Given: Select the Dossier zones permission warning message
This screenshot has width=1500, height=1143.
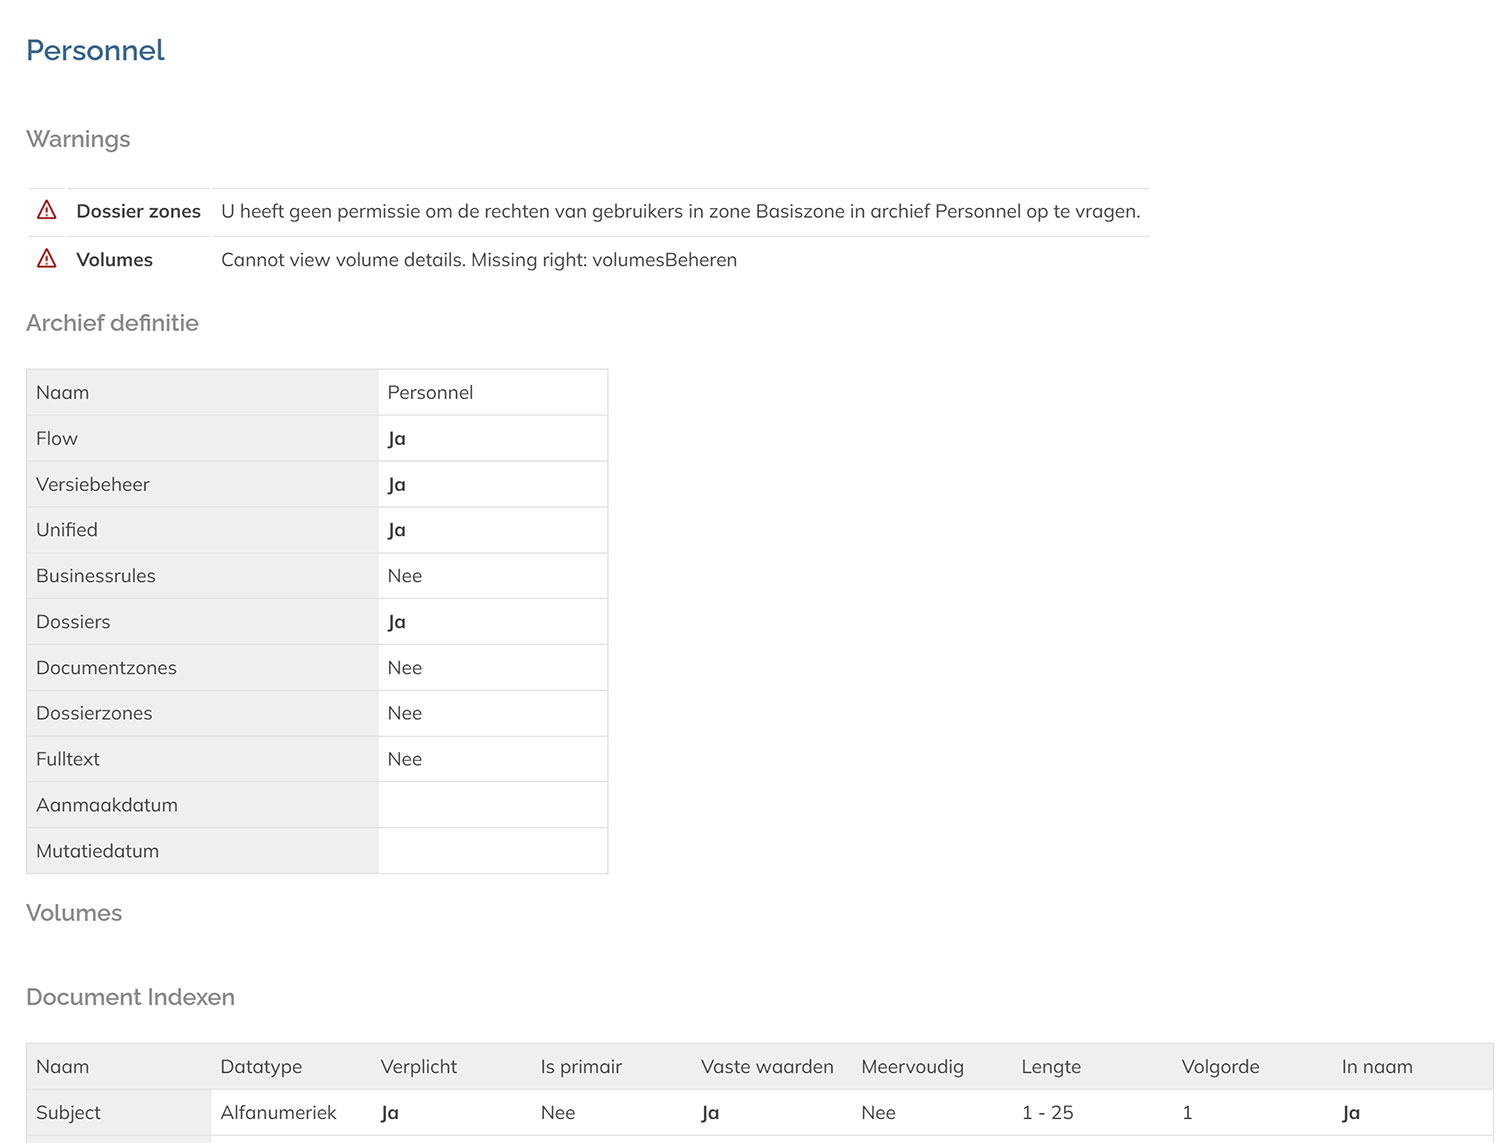Looking at the screenshot, I should pos(680,211).
